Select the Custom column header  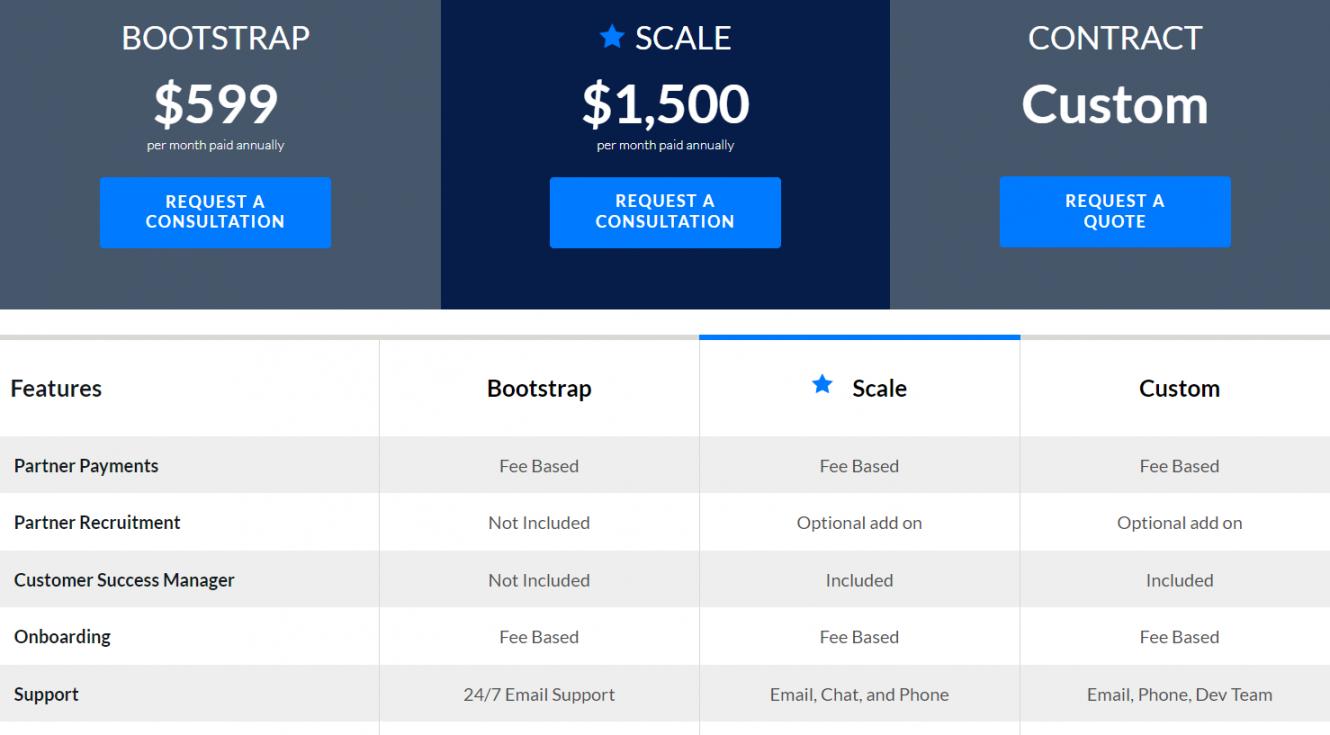1179,388
